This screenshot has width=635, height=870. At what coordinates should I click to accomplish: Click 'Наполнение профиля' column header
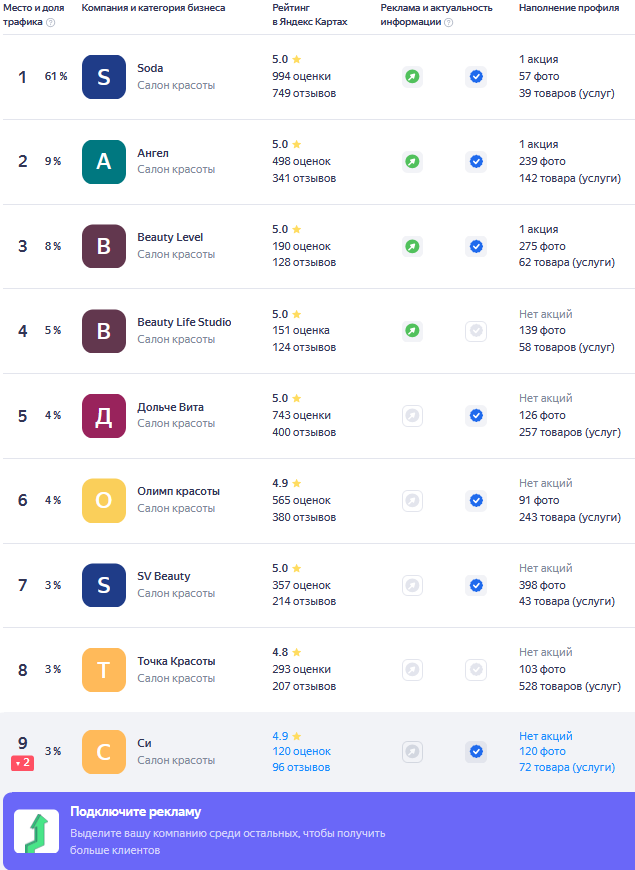coord(569,8)
